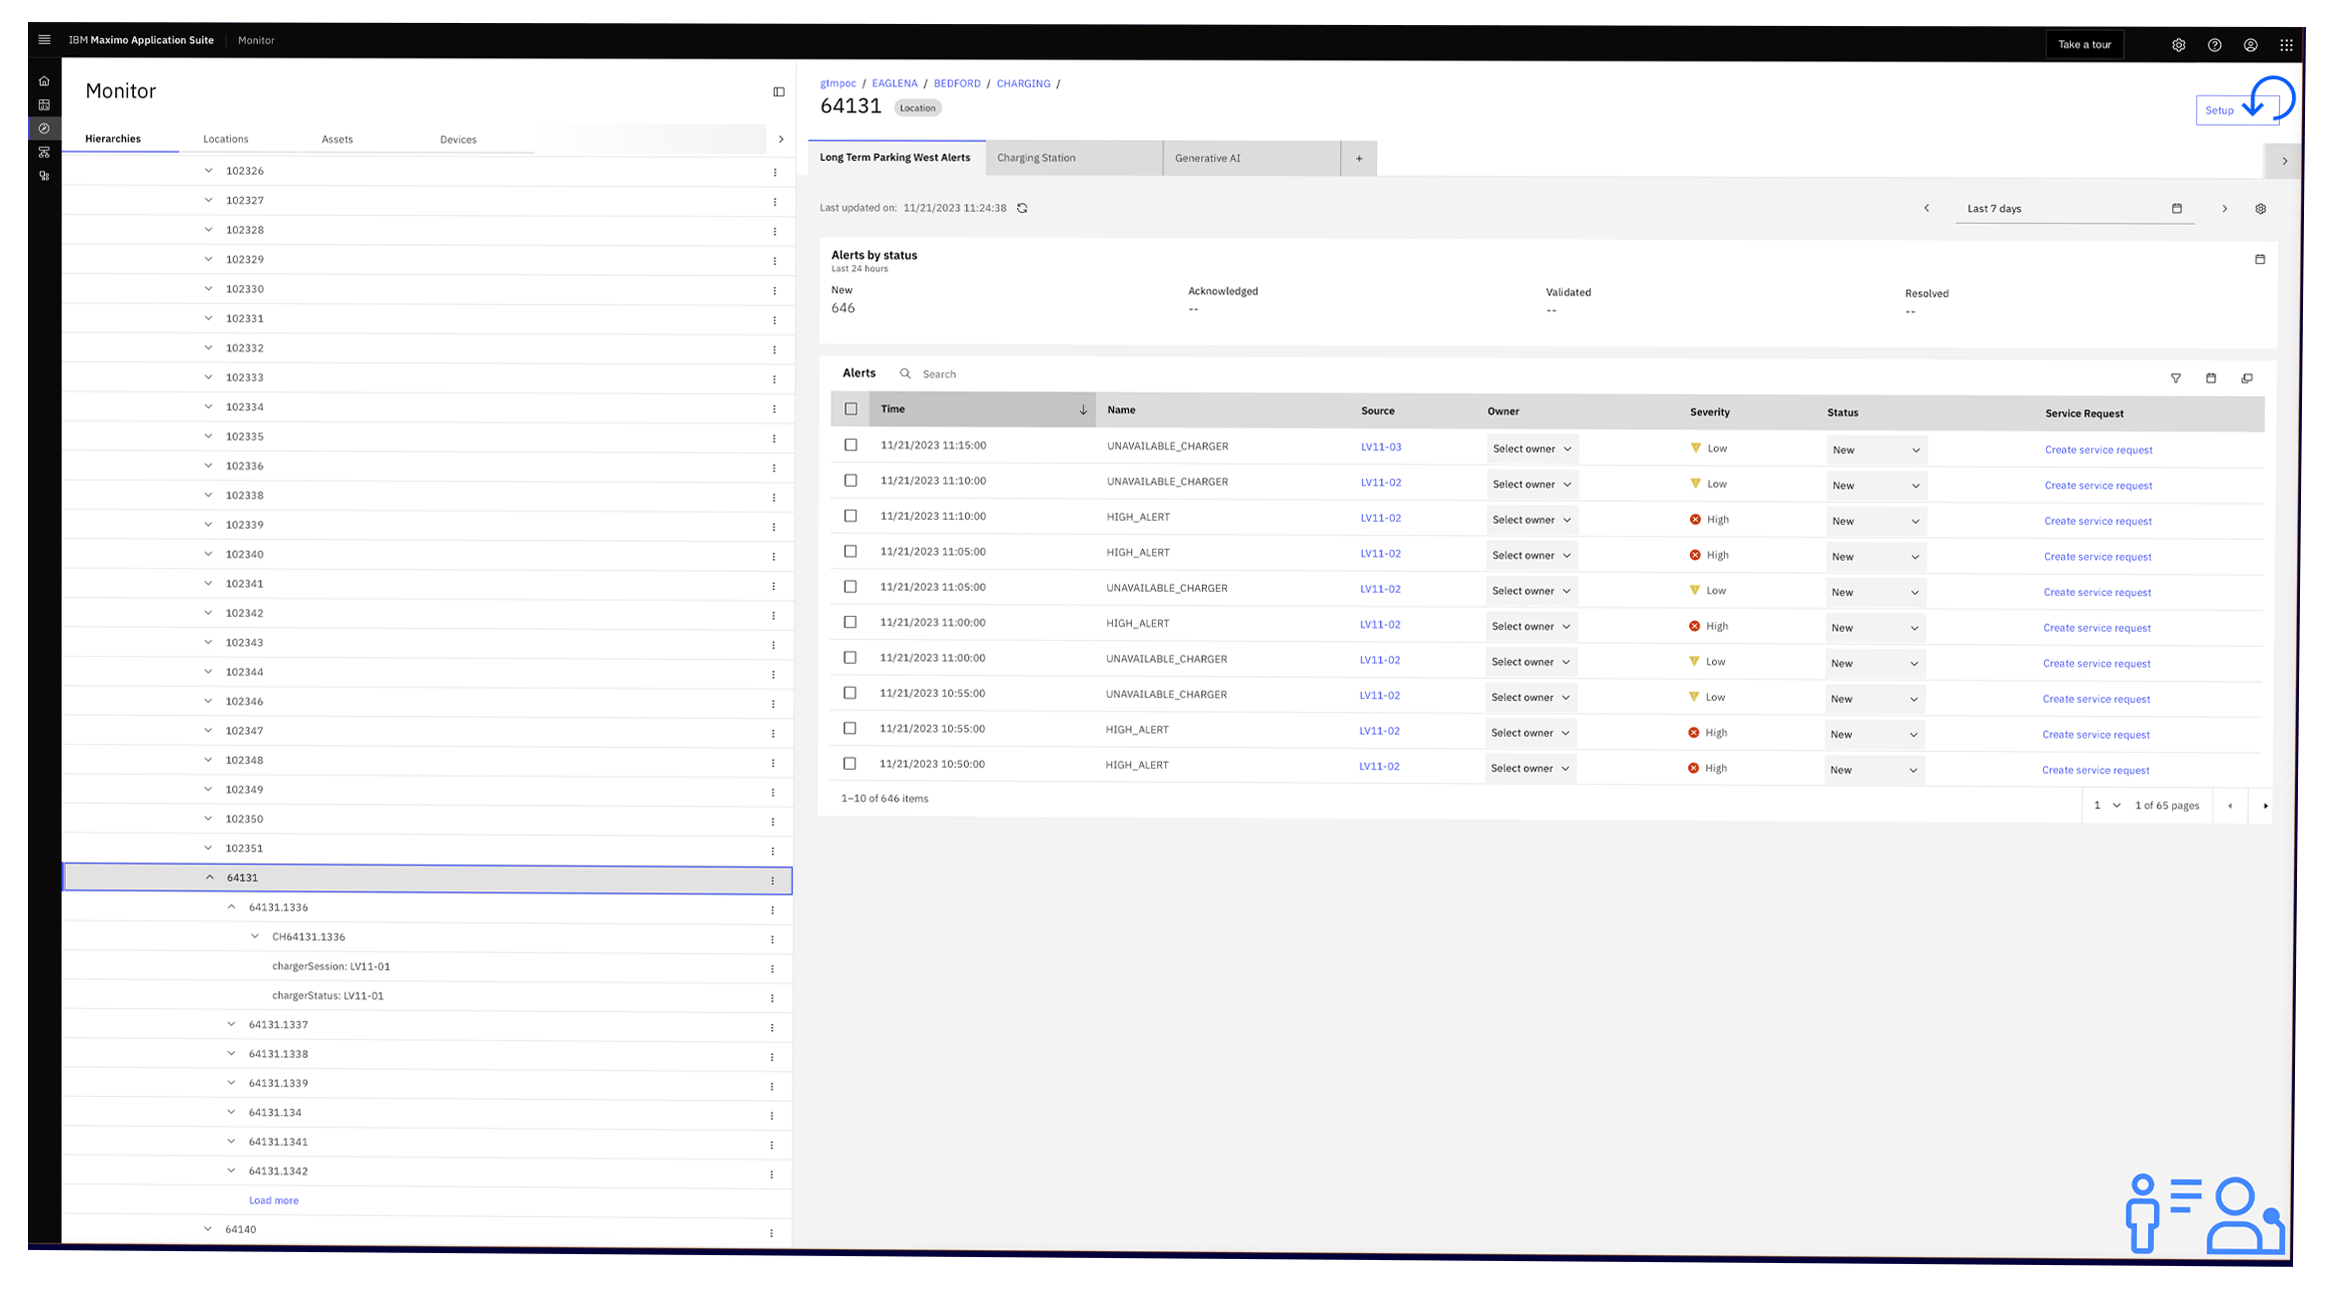Select the 11:15:00 UNAVAILABLE_CHARGER alert checkbox
2327x1294 pixels.
[851, 445]
